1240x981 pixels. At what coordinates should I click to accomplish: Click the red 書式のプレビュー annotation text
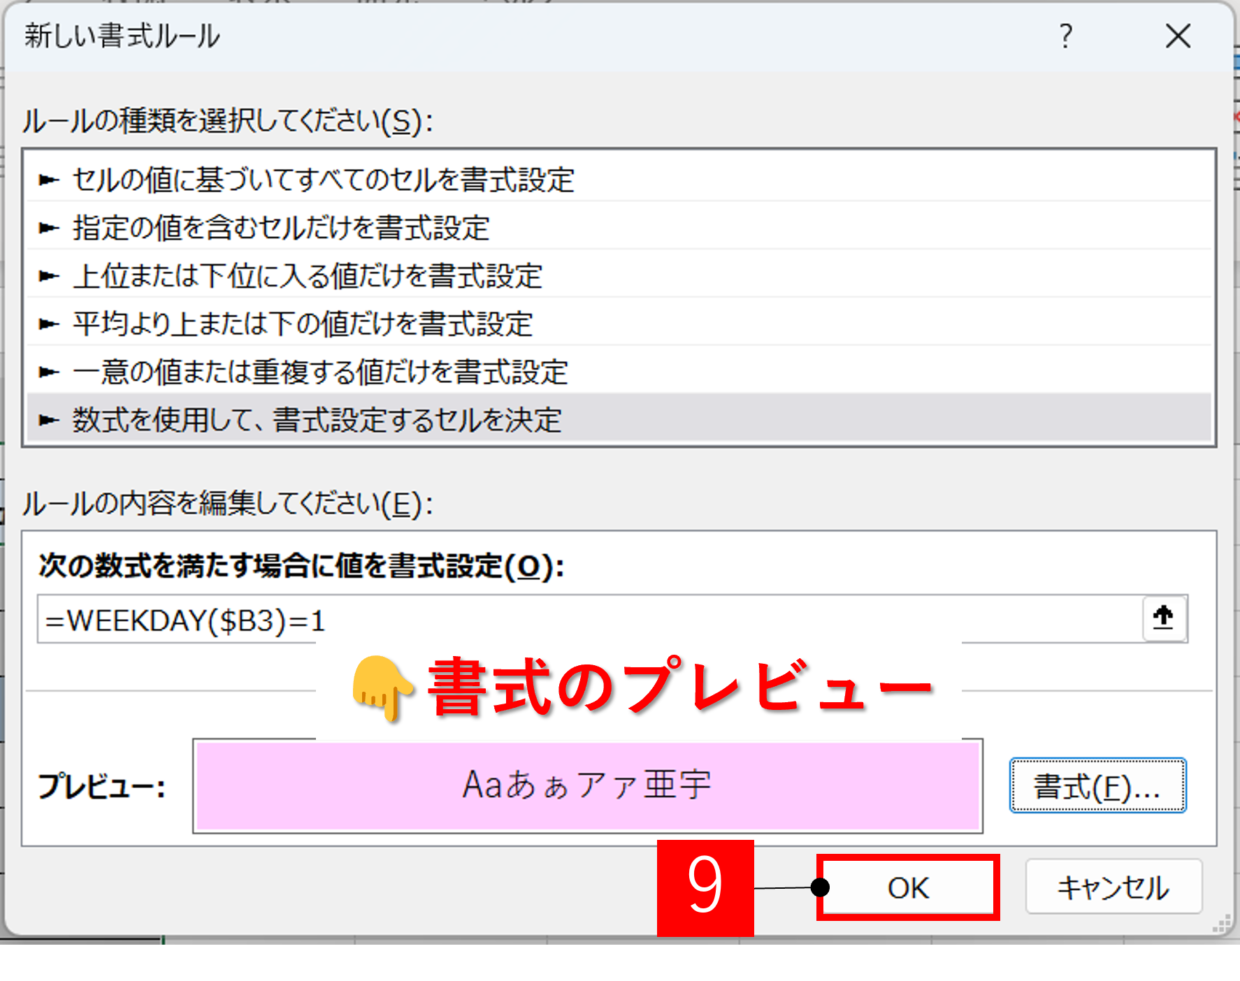680,689
